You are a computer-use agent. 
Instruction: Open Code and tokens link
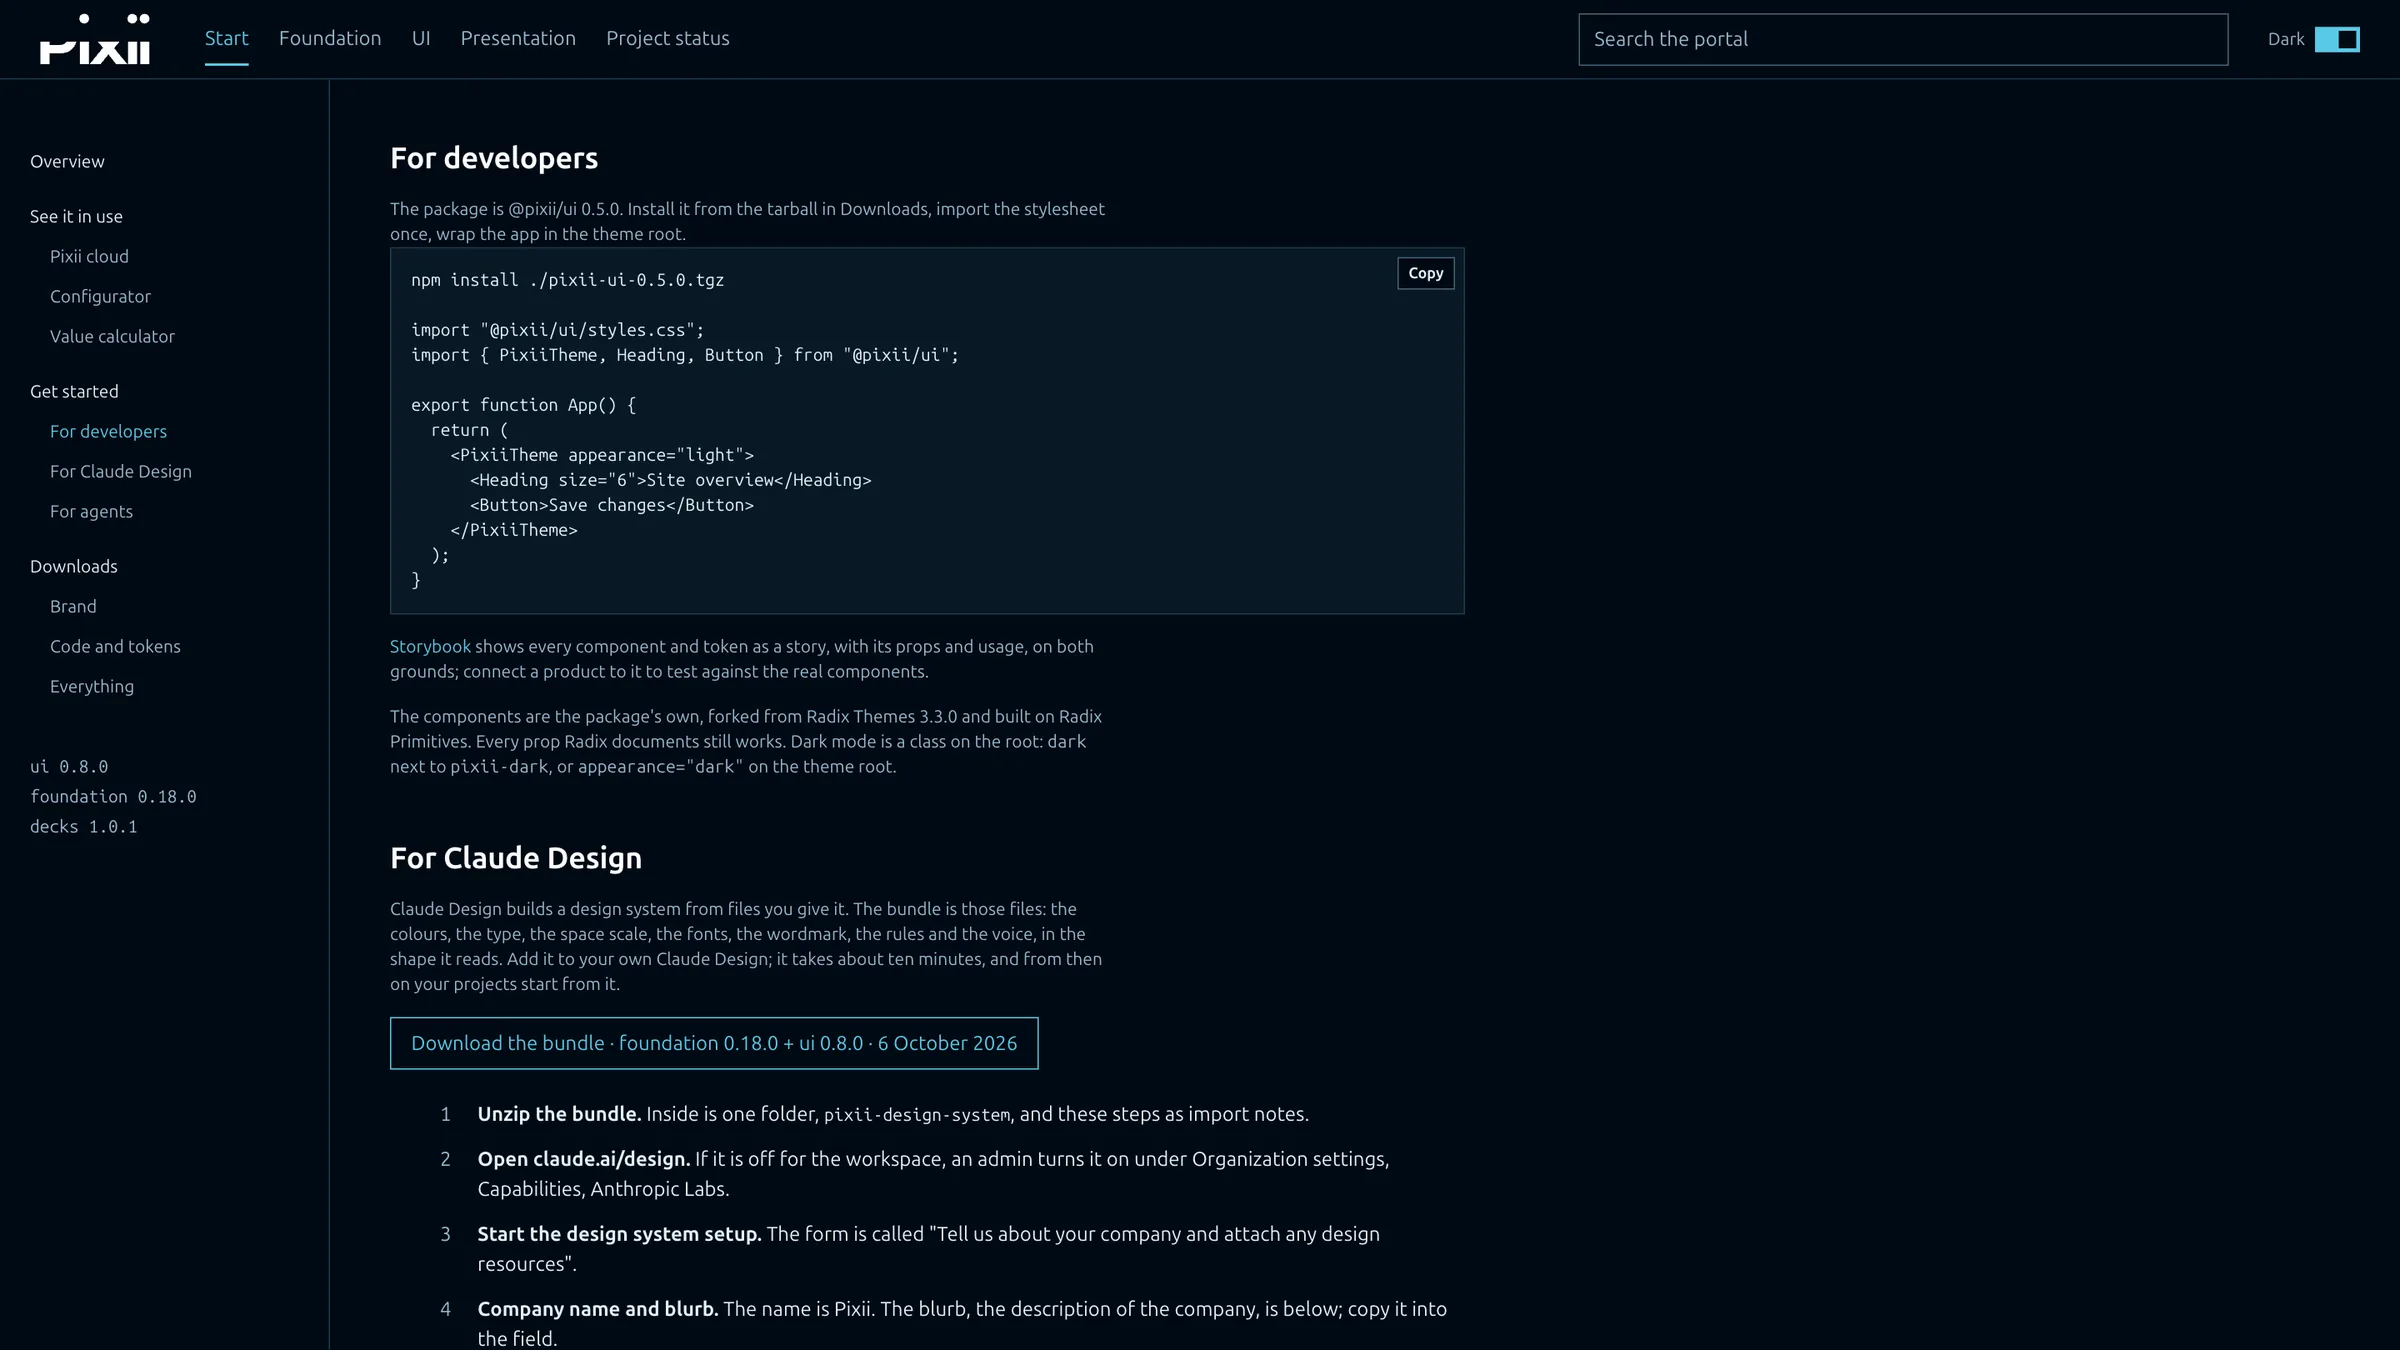pyautogui.click(x=115, y=646)
